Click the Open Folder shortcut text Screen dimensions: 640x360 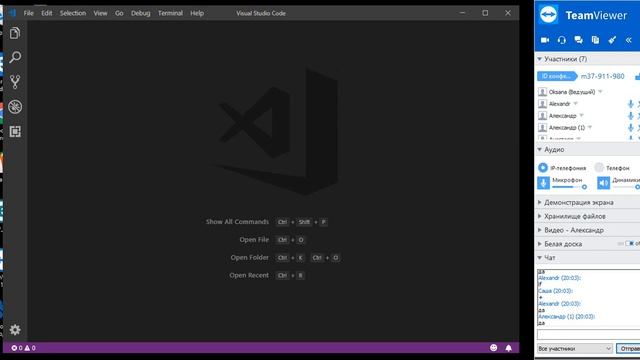point(250,258)
